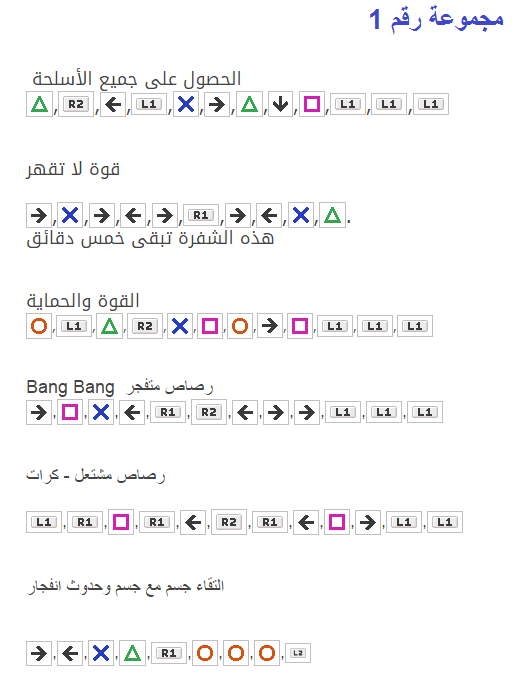This screenshot has height=700, width=527.
Task: Click the R2 button in the first code row
Action: tap(76, 104)
